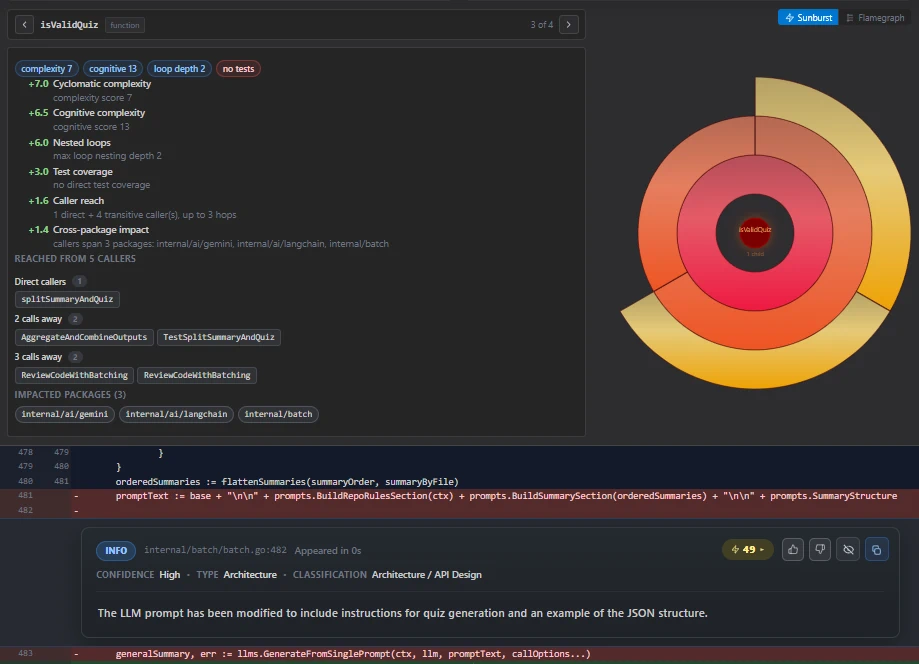Click the 'REACHED FROM 5 CALLERS' heading
Viewport: 919px width, 664px height.
(x=75, y=258)
